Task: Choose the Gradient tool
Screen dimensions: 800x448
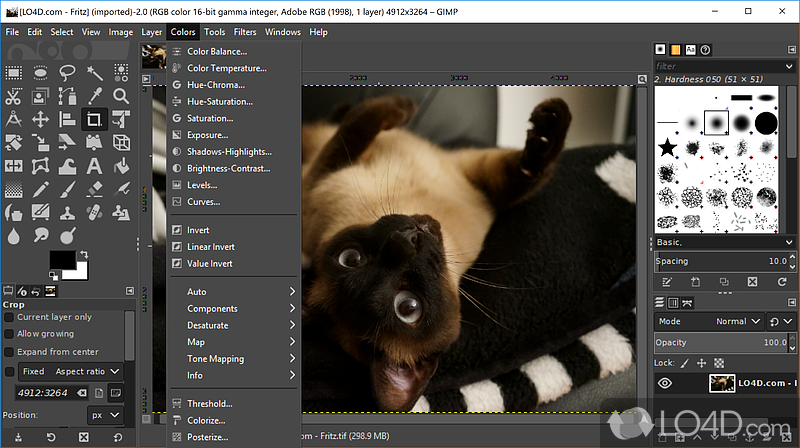Action: 14,190
